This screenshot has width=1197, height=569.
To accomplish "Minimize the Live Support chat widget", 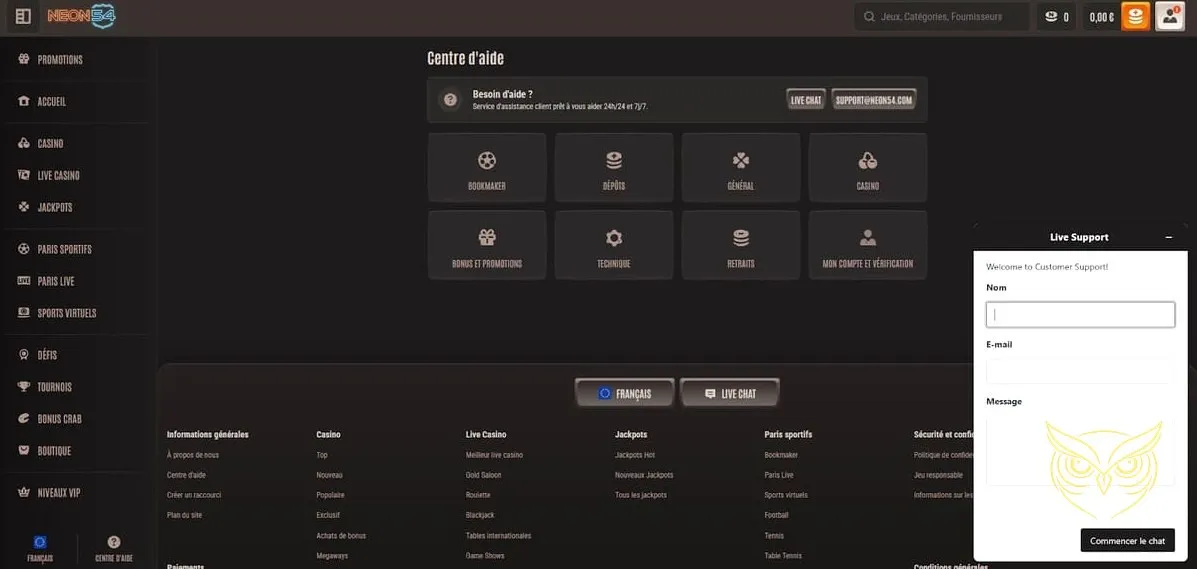I will tap(1169, 237).
